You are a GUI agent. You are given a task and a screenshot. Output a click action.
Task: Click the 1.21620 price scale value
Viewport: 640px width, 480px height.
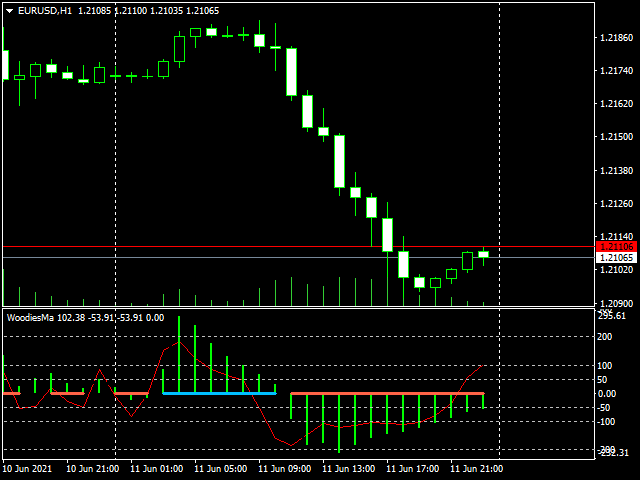click(x=616, y=104)
